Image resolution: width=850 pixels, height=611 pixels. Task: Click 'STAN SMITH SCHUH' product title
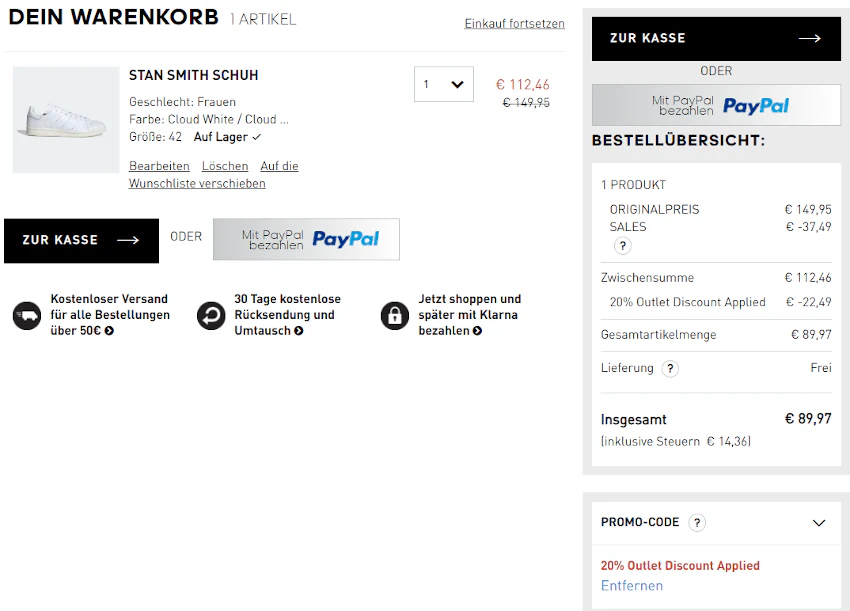194,75
